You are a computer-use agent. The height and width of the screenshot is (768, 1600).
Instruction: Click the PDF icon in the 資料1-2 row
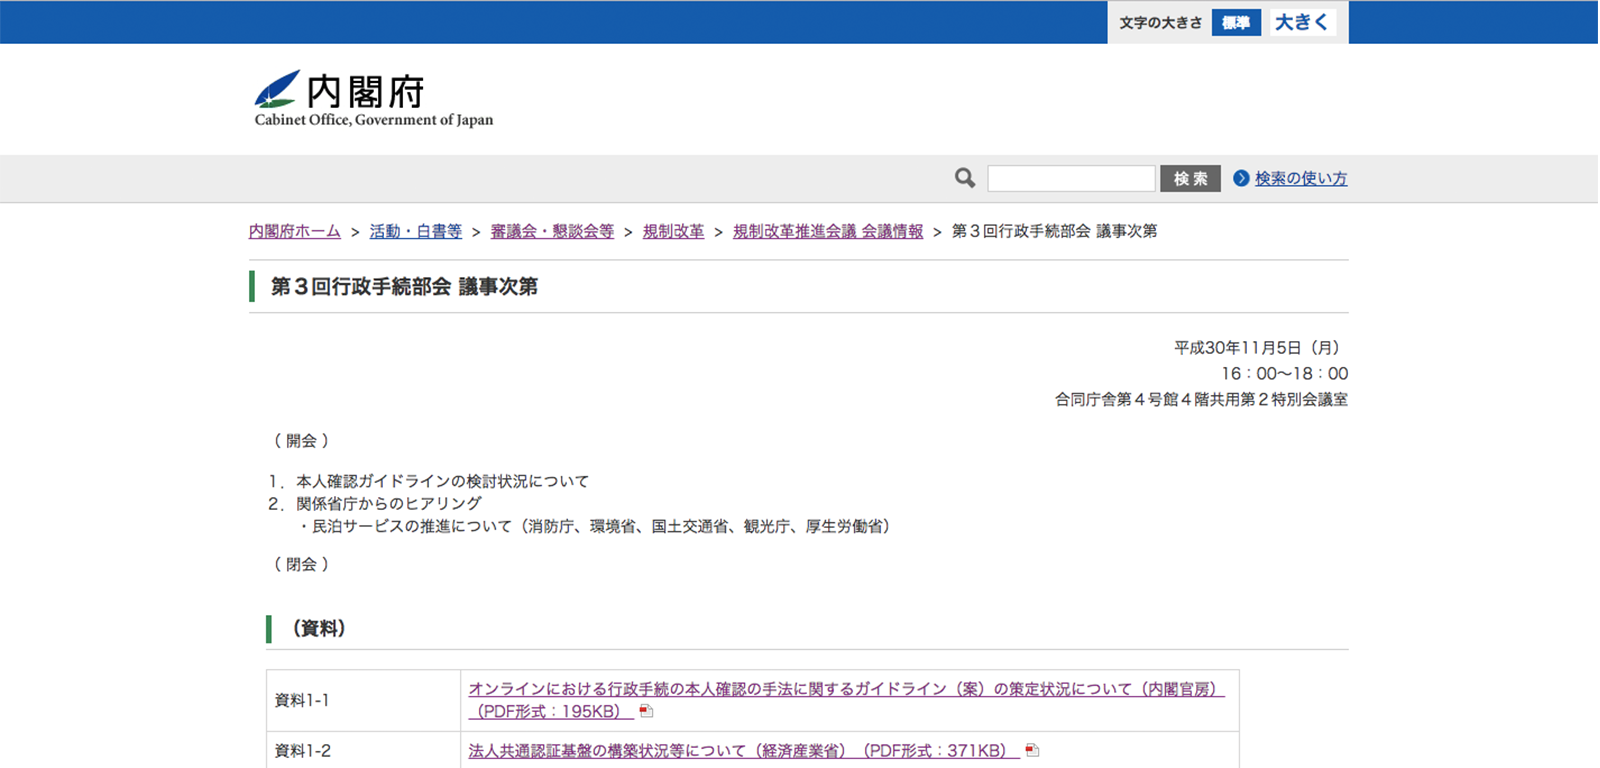(1032, 750)
